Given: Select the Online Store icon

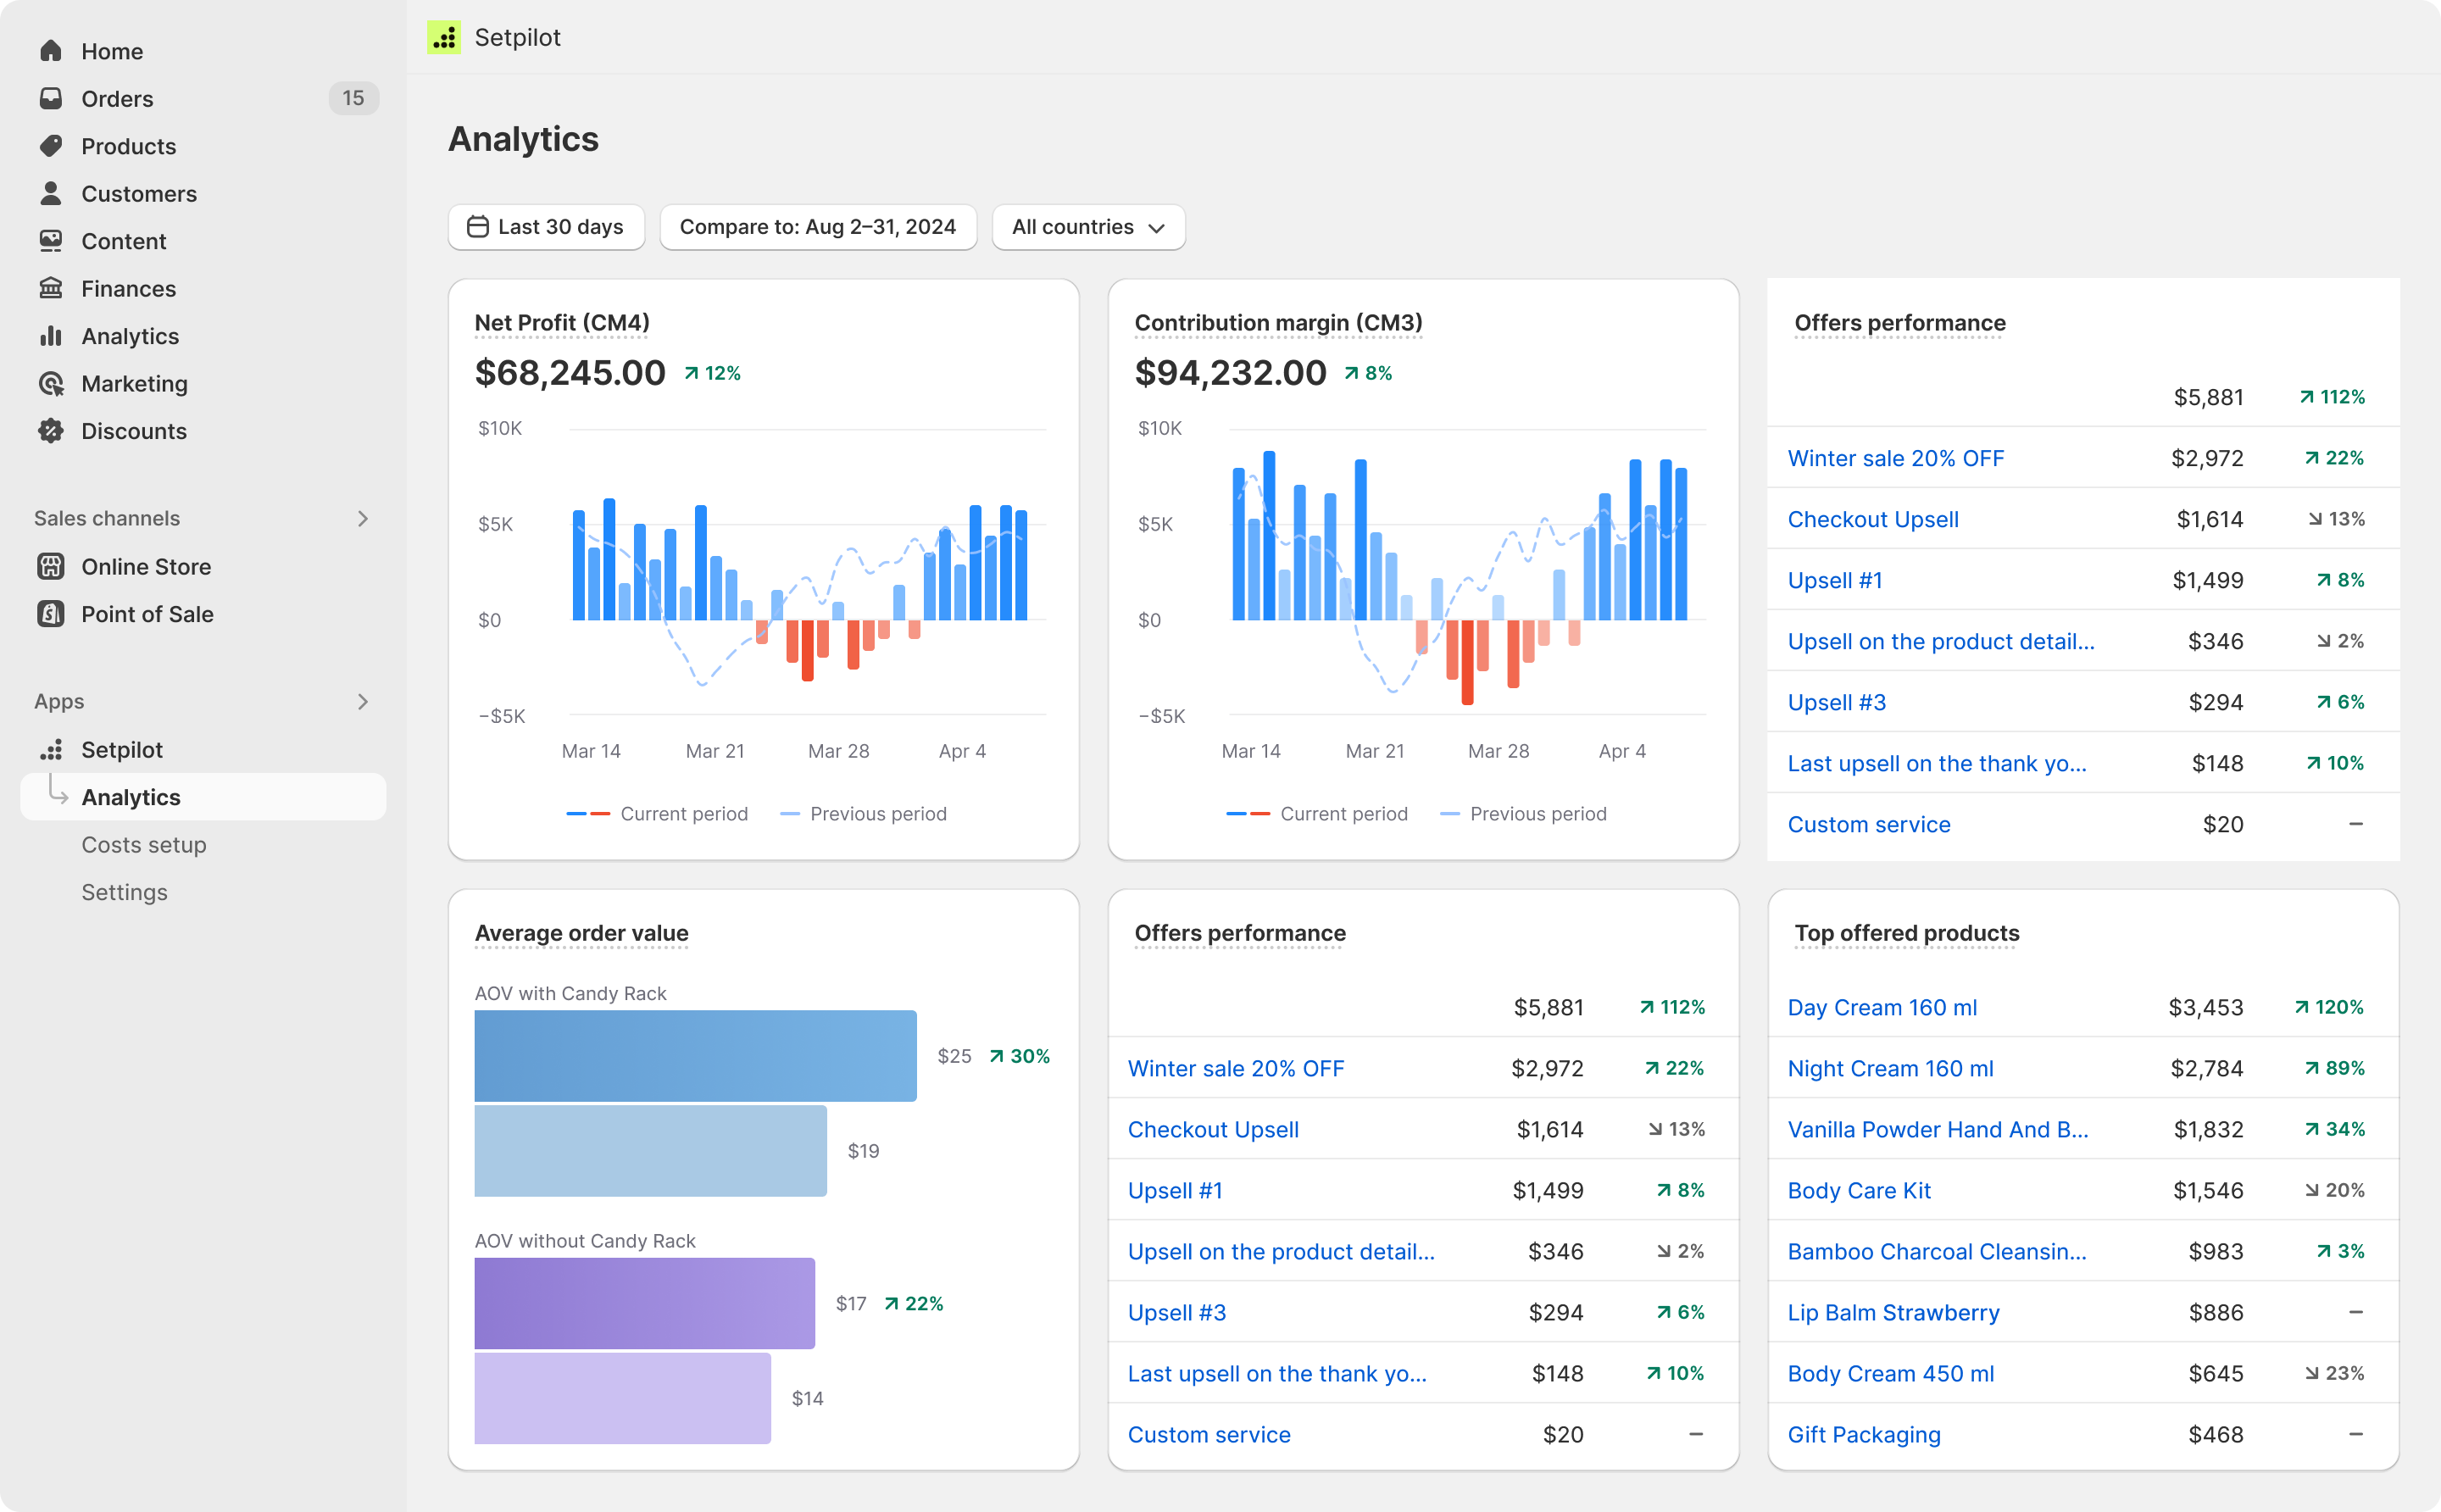Looking at the screenshot, I should (x=52, y=566).
